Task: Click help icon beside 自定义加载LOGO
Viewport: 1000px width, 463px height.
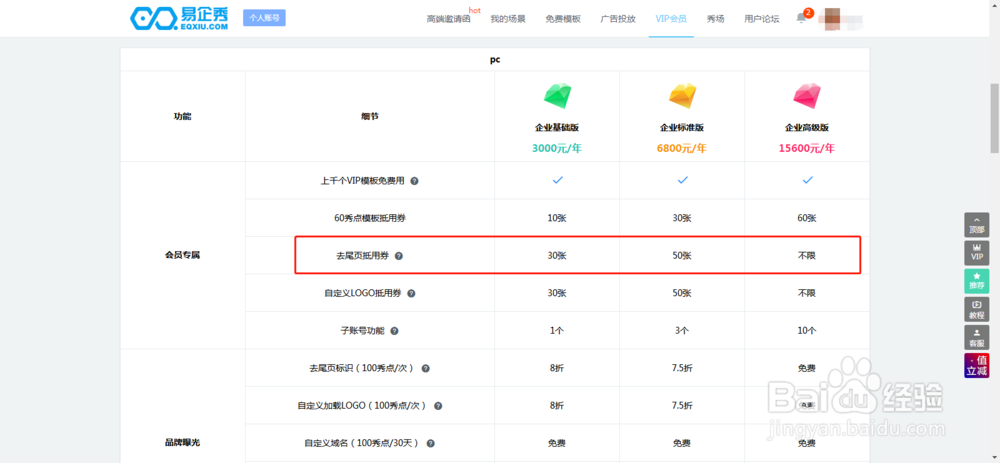Action: [x=438, y=406]
